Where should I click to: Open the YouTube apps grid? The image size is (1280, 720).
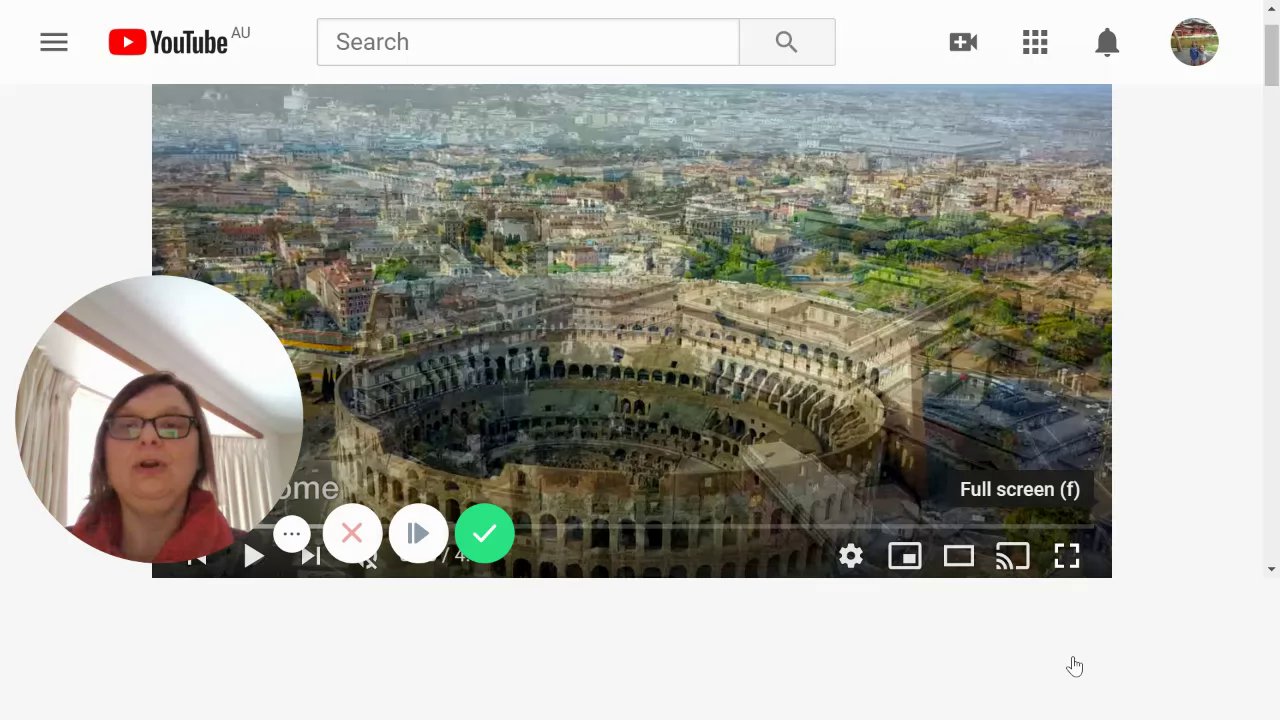point(1035,42)
